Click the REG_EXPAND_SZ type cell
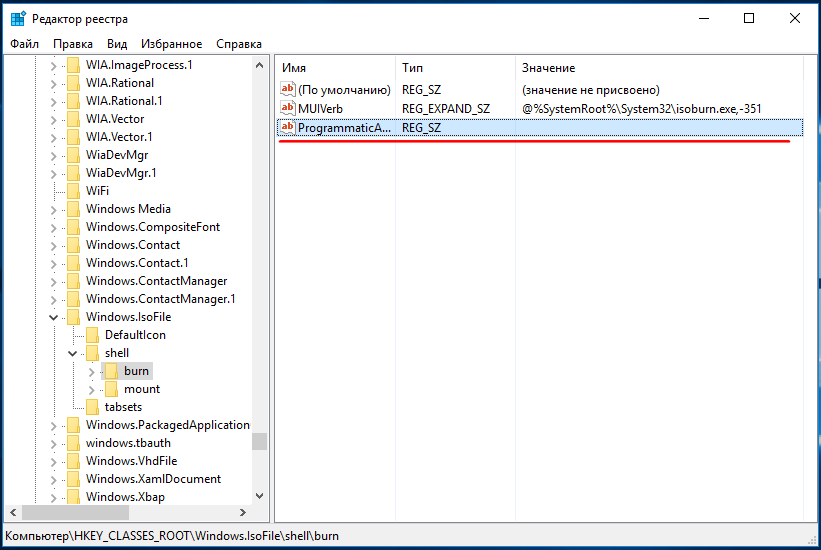 (446, 109)
